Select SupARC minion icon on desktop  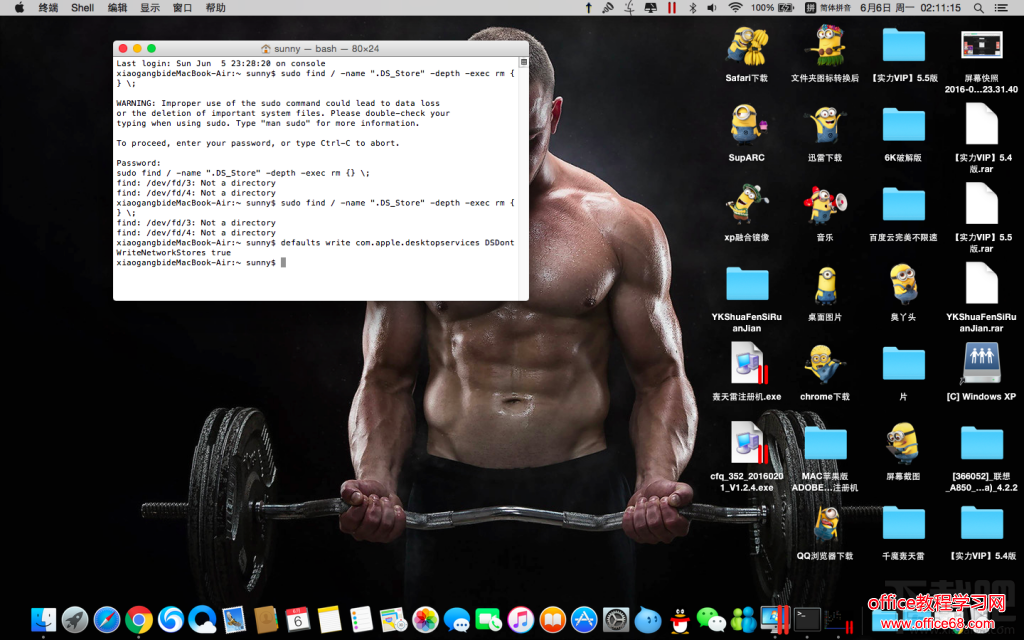pos(746,124)
